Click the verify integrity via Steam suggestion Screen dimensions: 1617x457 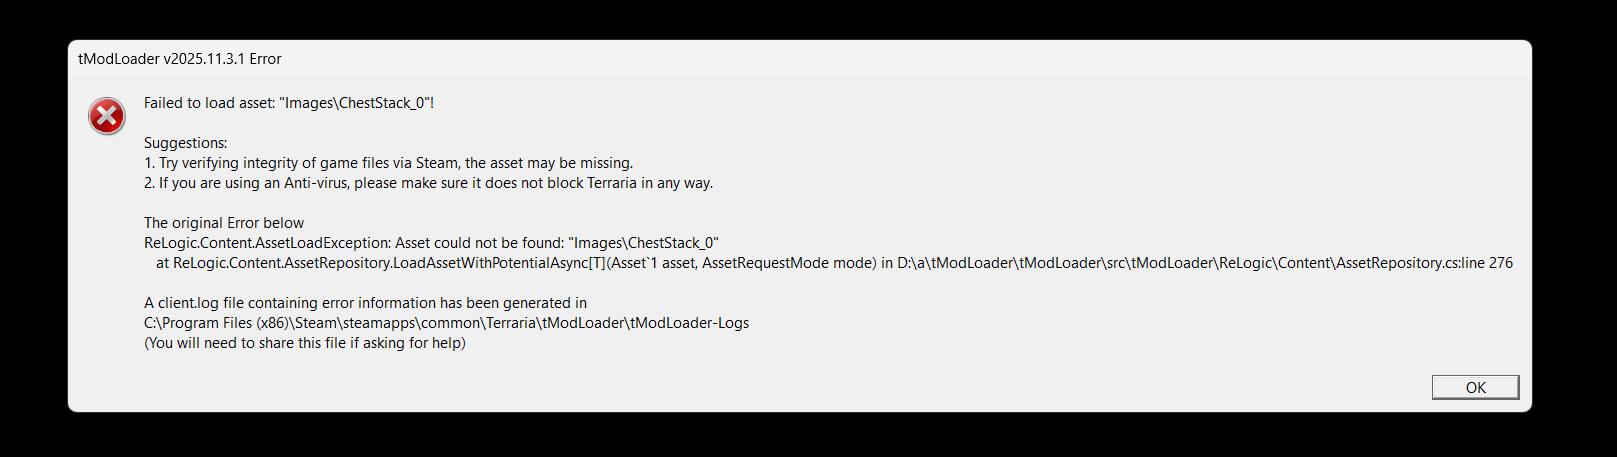[x=388, y=163]
